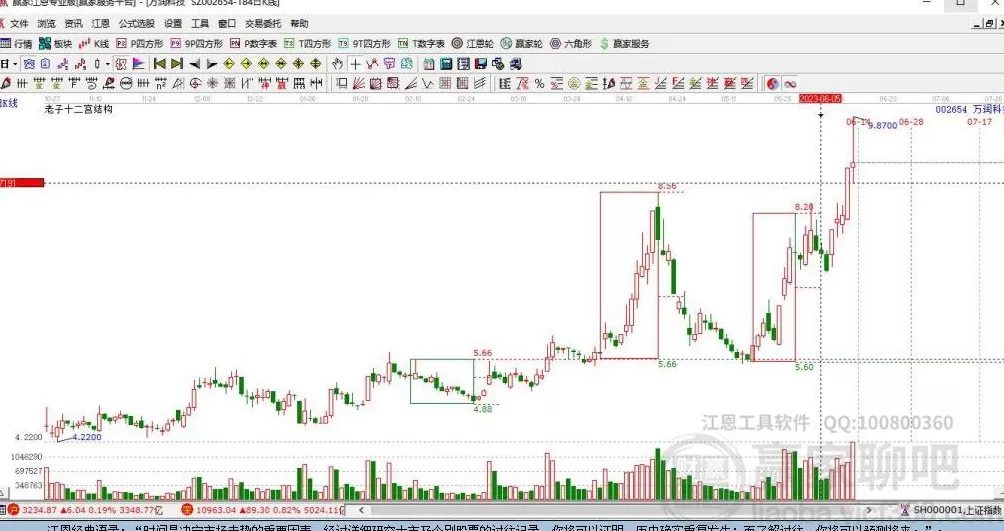
Task: Open the 江恩 menu
Action: [x=101, y=23]
